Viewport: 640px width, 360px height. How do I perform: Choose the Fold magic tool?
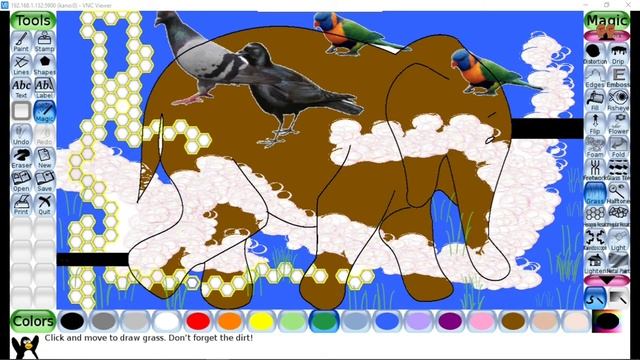618,147
